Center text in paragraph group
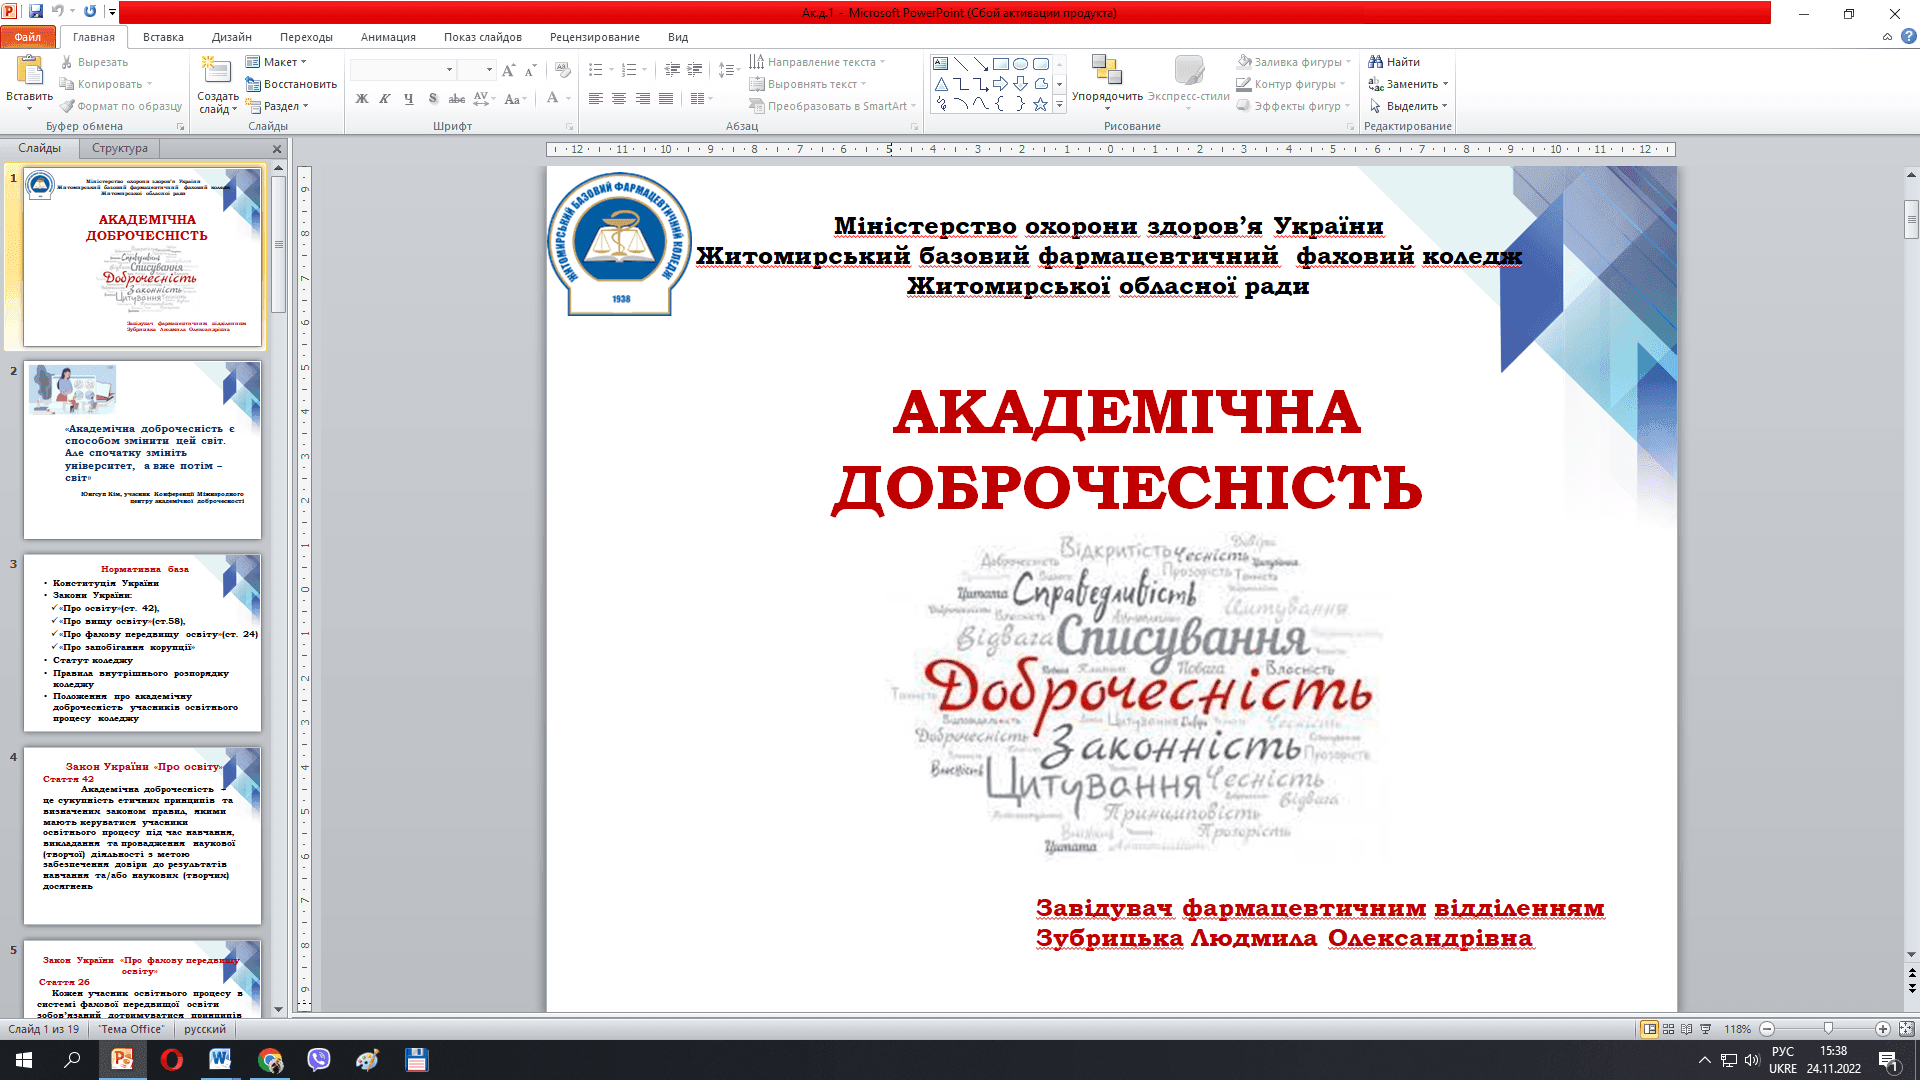This screenshot has height=1080, width=1920. point(619,98)
